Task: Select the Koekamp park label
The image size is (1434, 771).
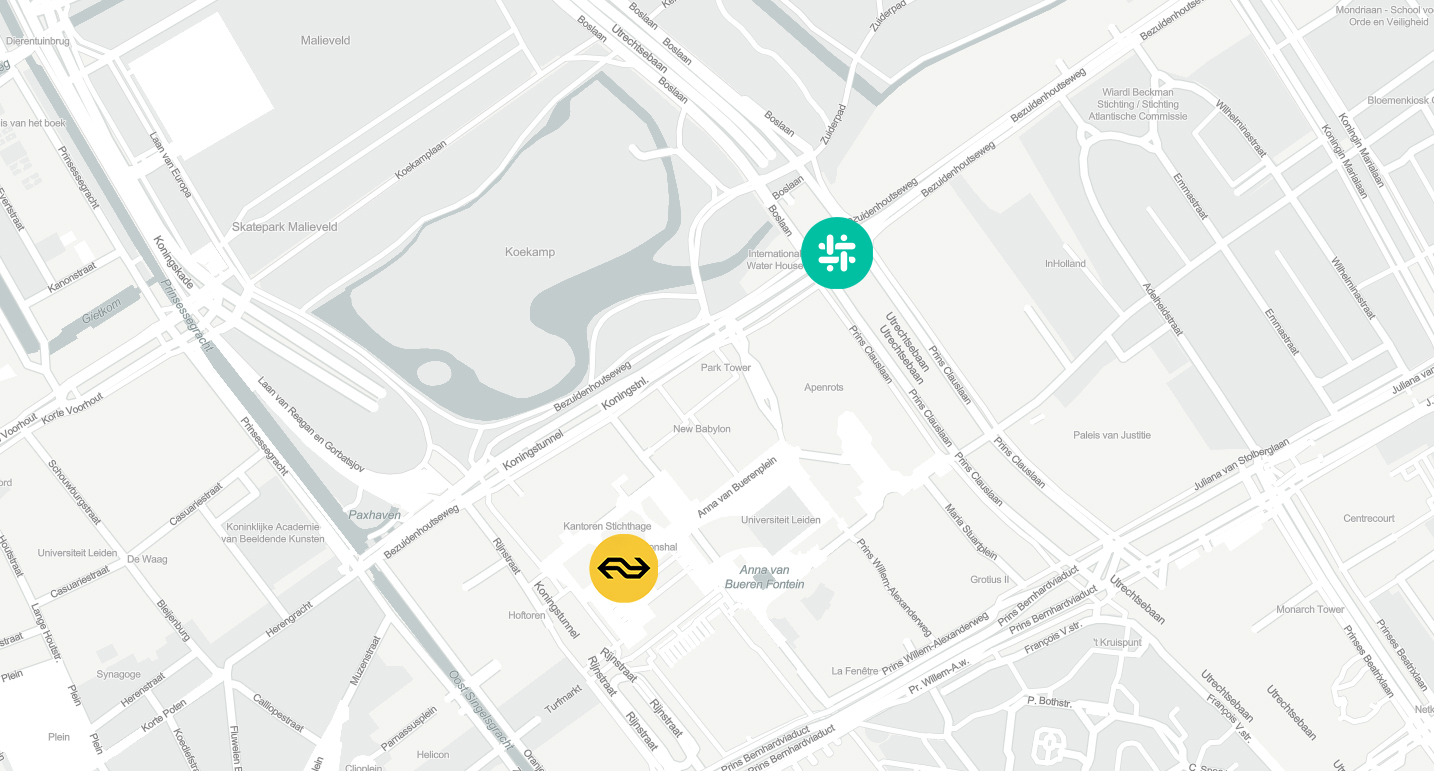Action: (x=530, y=252)
